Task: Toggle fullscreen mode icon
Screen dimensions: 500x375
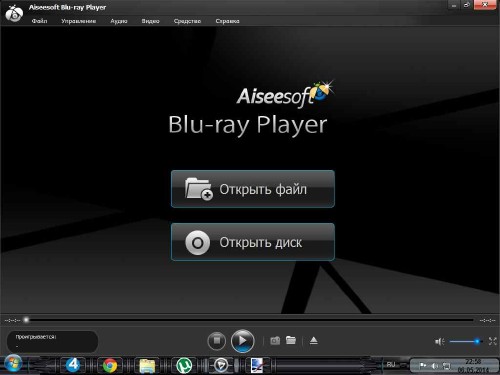Action: (x=492, y=341)
